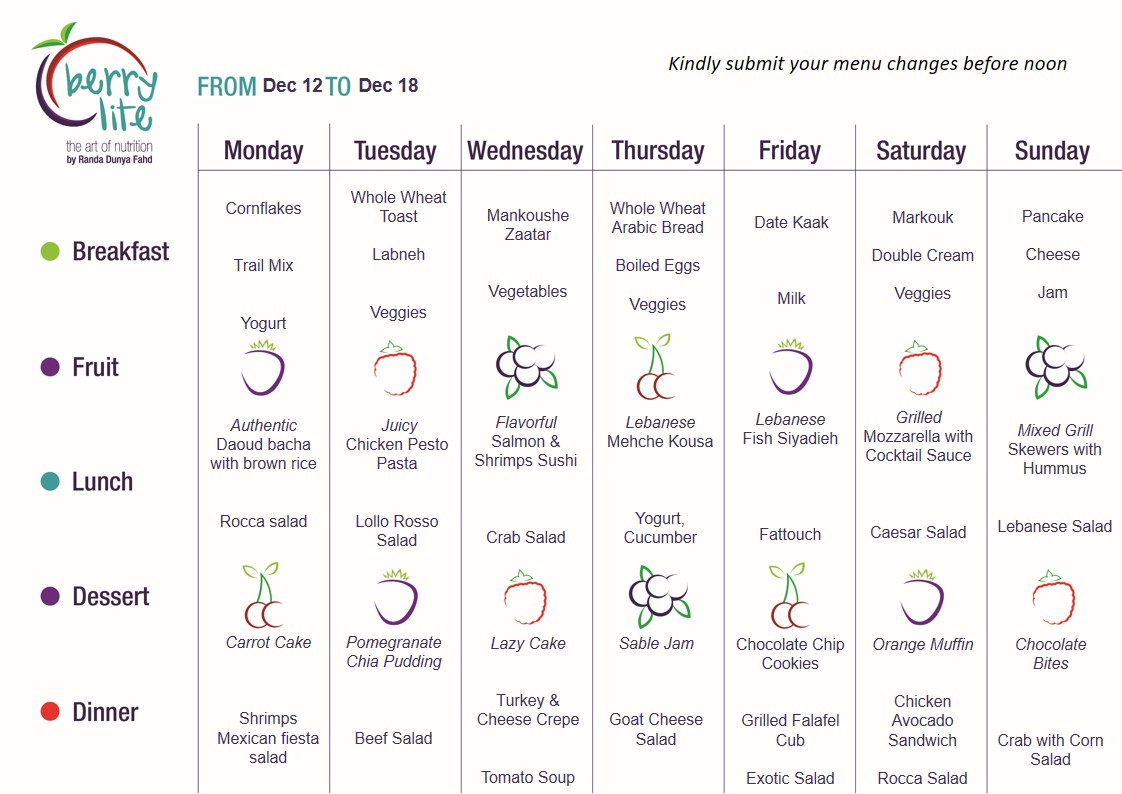
Task: Click the Fruit row label
Action: (x=95, y=367)
